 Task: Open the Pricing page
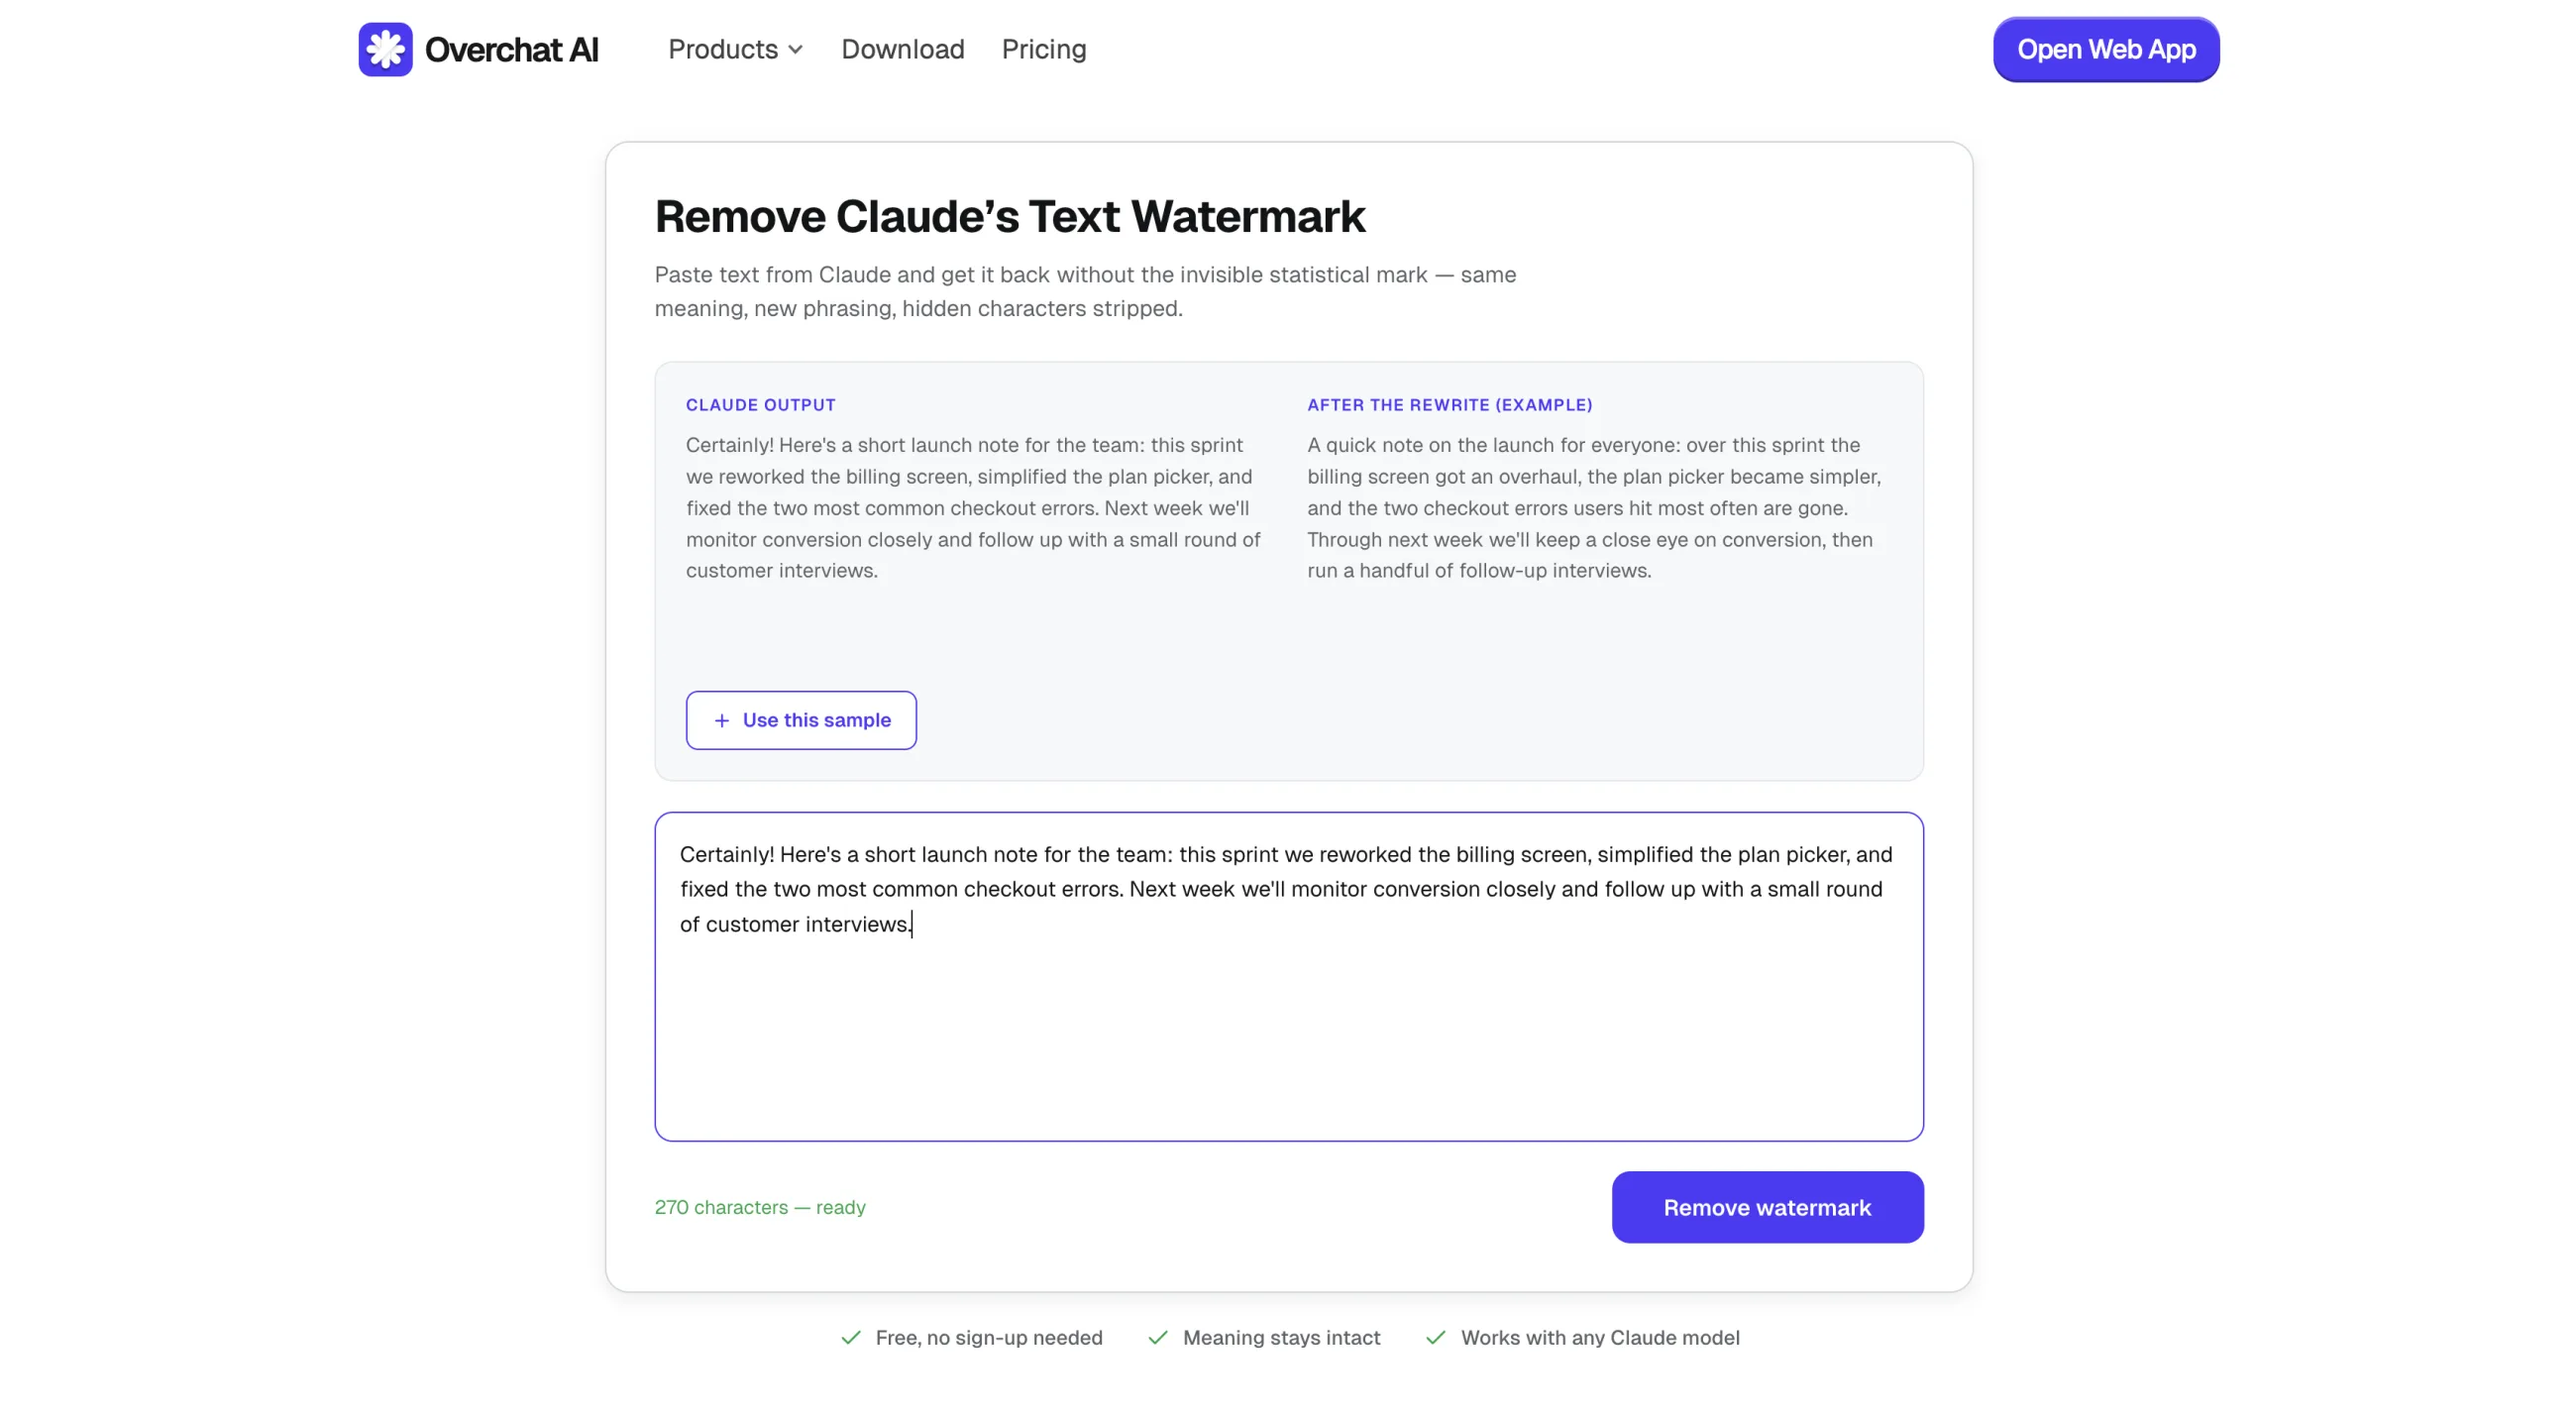1043,49
